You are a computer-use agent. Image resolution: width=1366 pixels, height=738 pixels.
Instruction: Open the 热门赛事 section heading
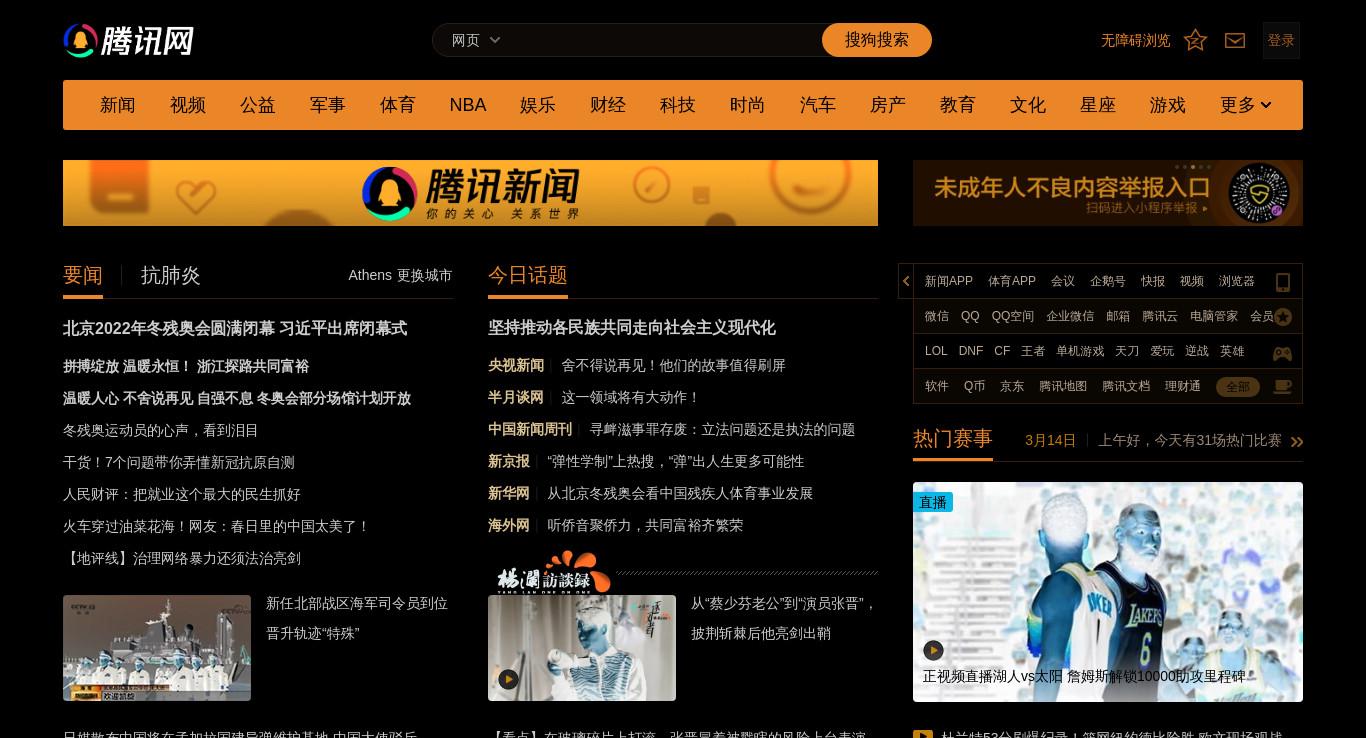click(953, 438)
